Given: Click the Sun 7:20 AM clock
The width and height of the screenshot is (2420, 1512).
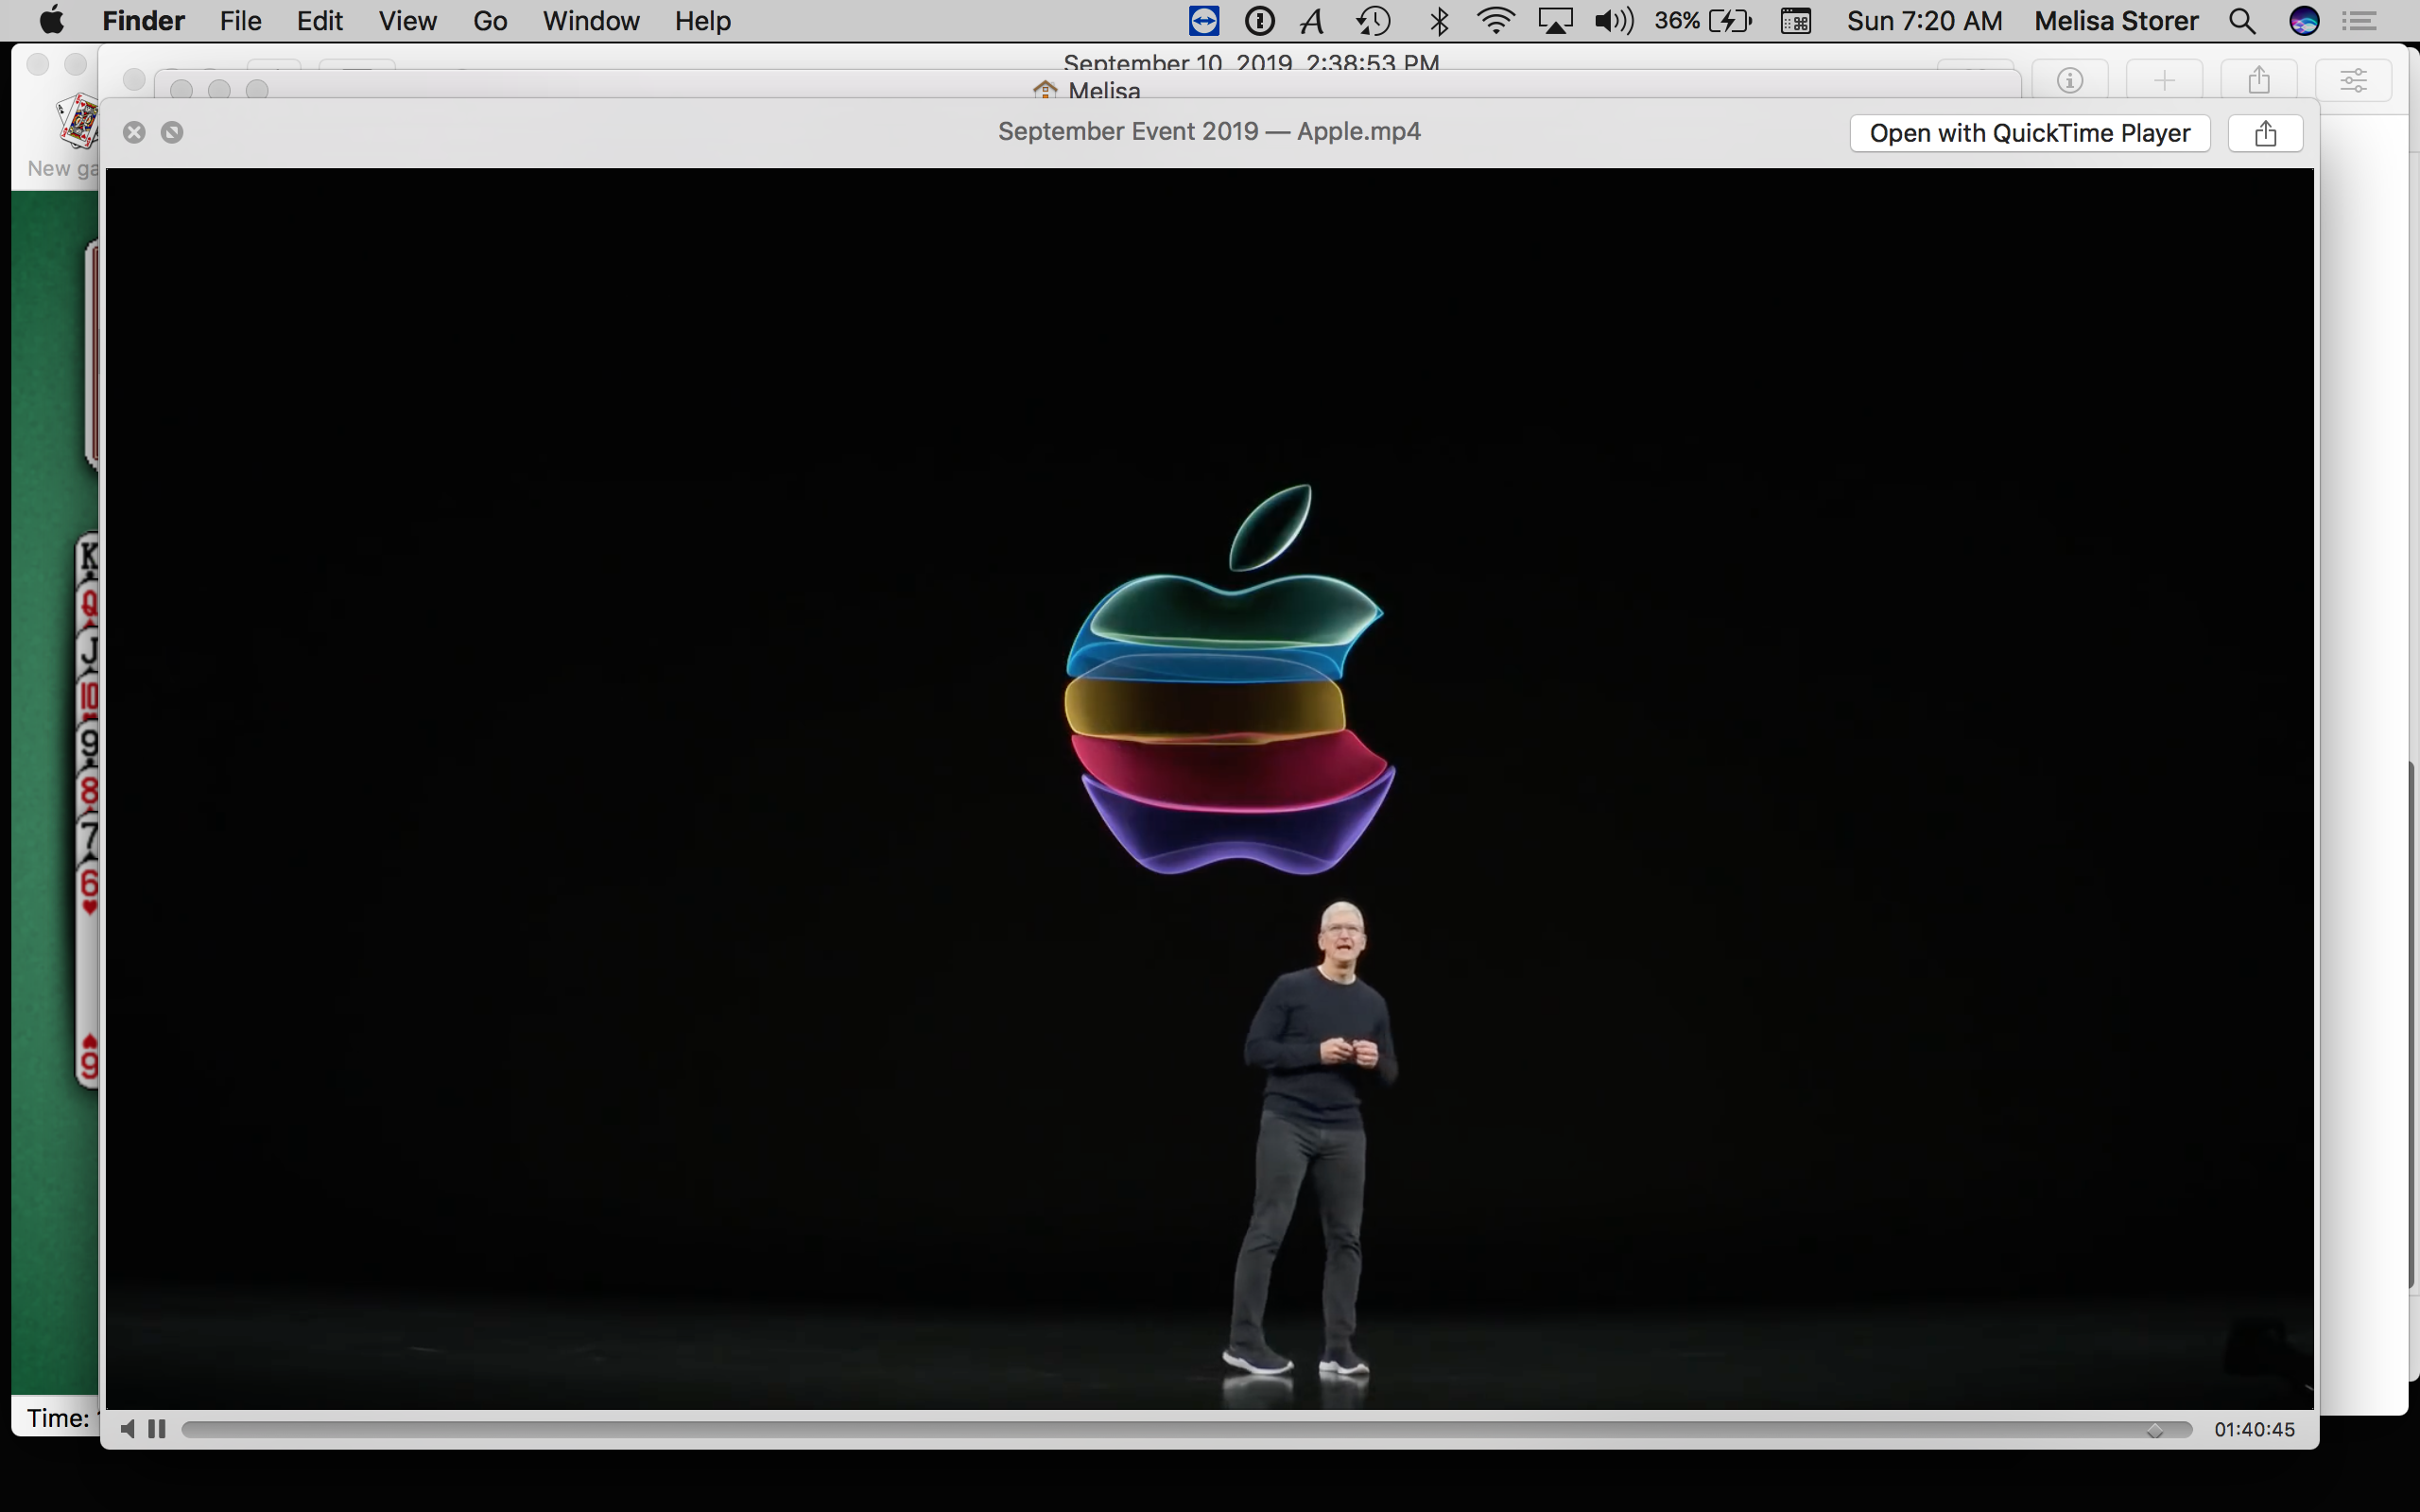Looking at the screenshot, I should click(1924, 21).
